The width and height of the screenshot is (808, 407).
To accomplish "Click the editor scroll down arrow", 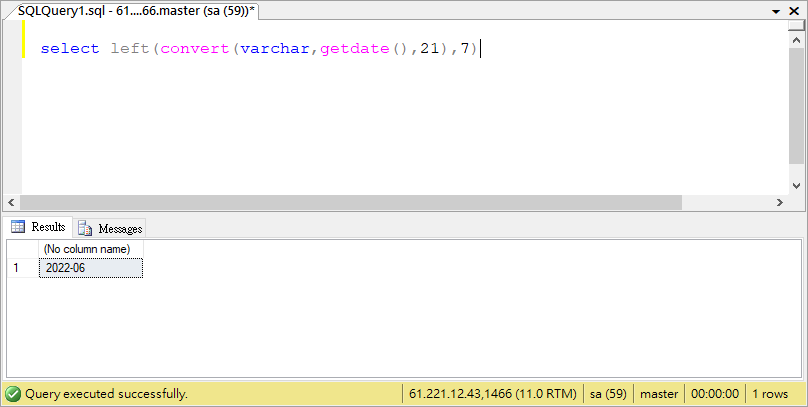I will pyautogui.click(x=797, y=185).
